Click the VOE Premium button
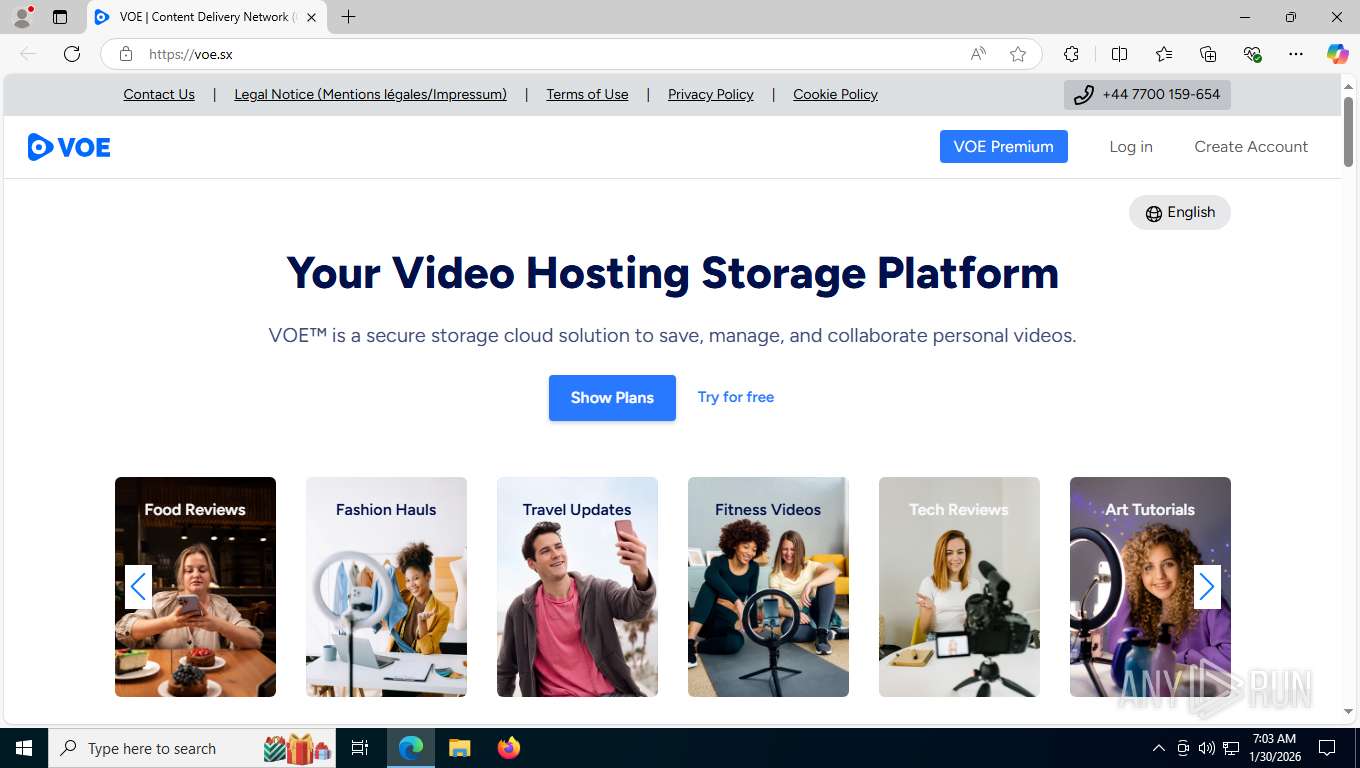1360x768 pixels. 1003,146
